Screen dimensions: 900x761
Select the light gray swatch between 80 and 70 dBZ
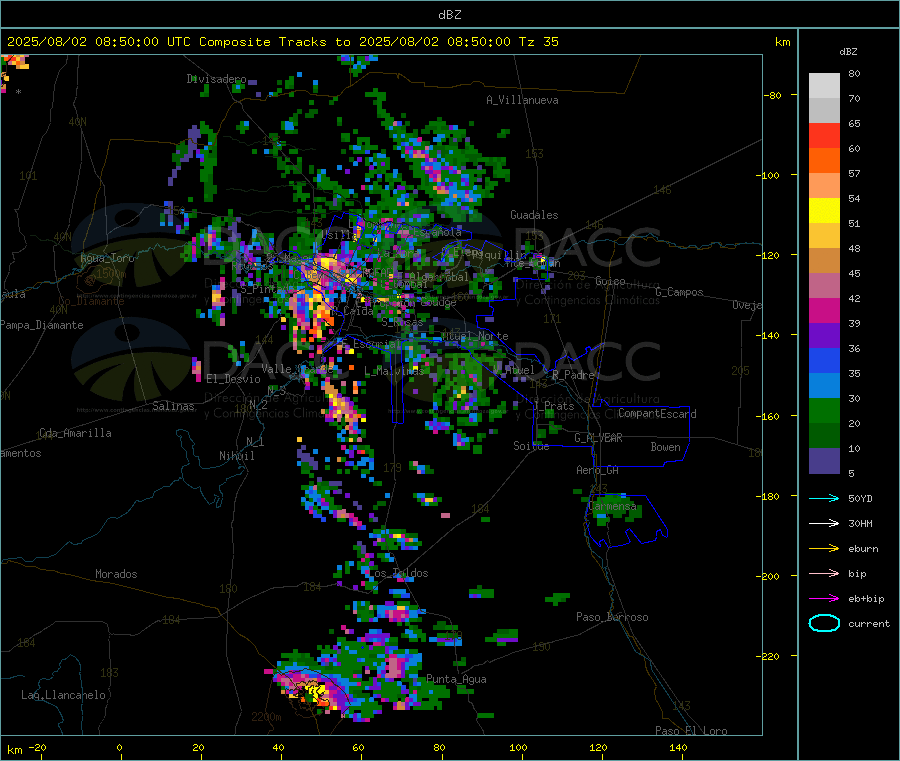tap(824, 86)
